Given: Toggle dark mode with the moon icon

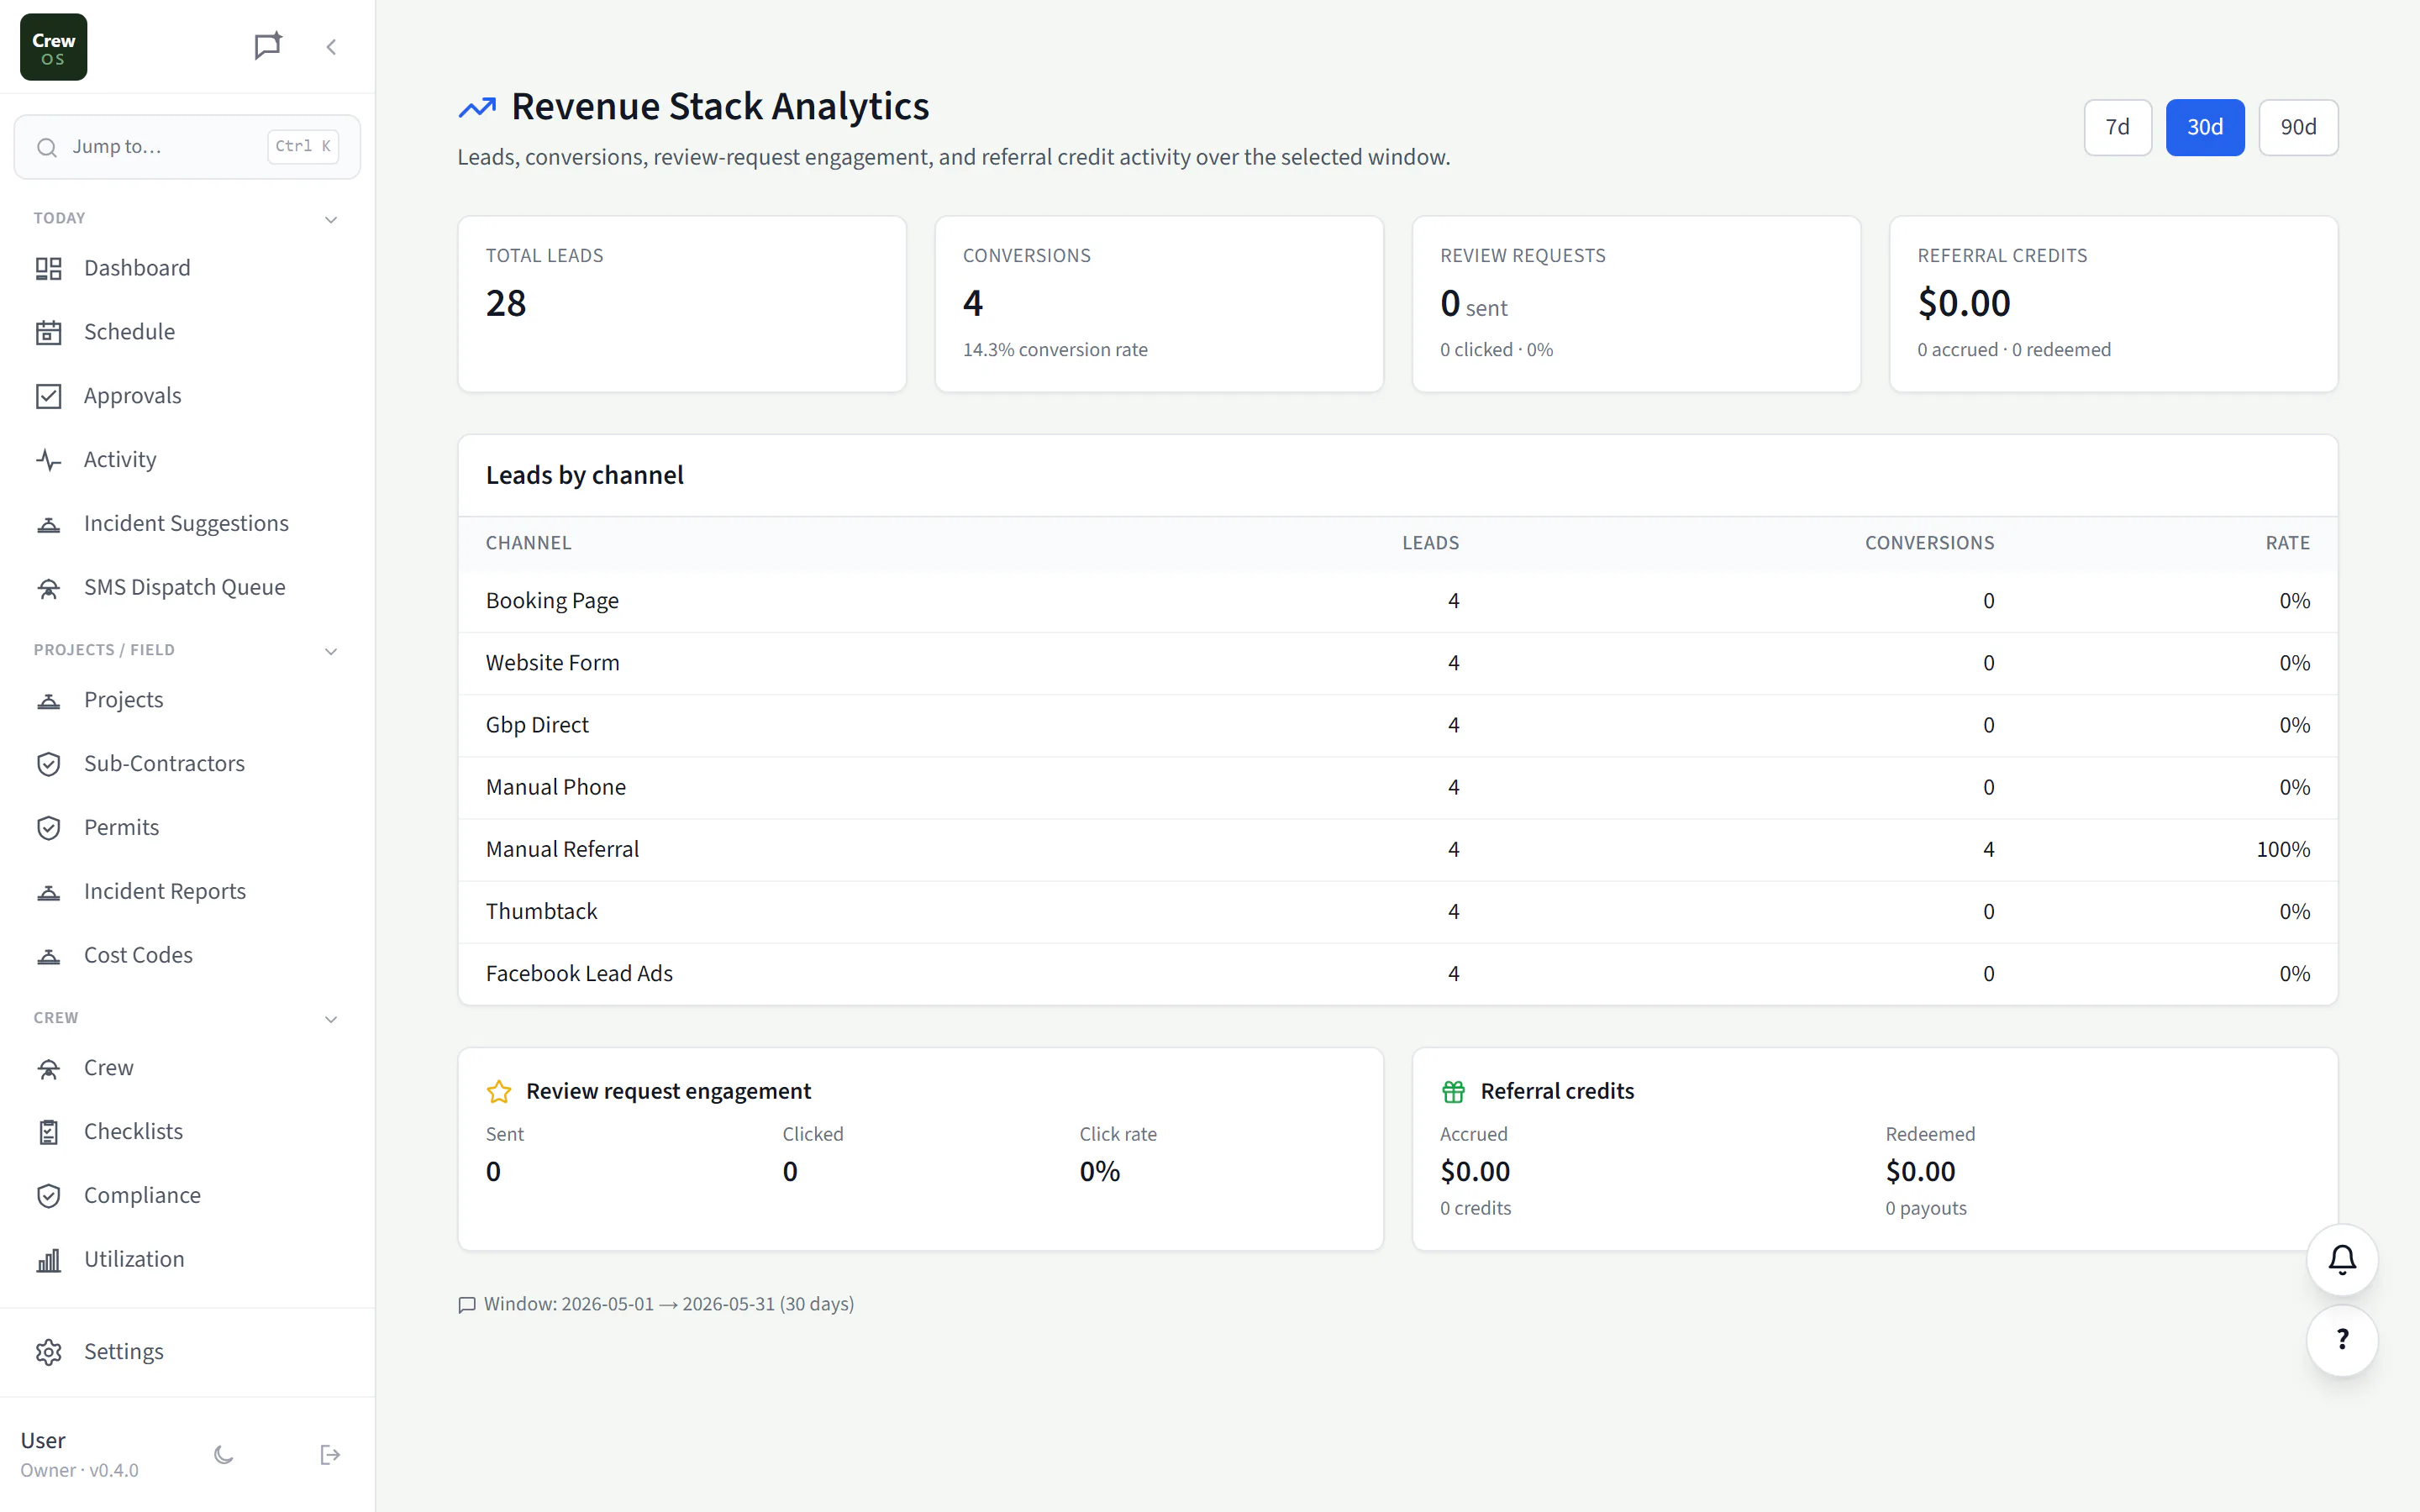Looking at the screenshot, I should 224,1455.
